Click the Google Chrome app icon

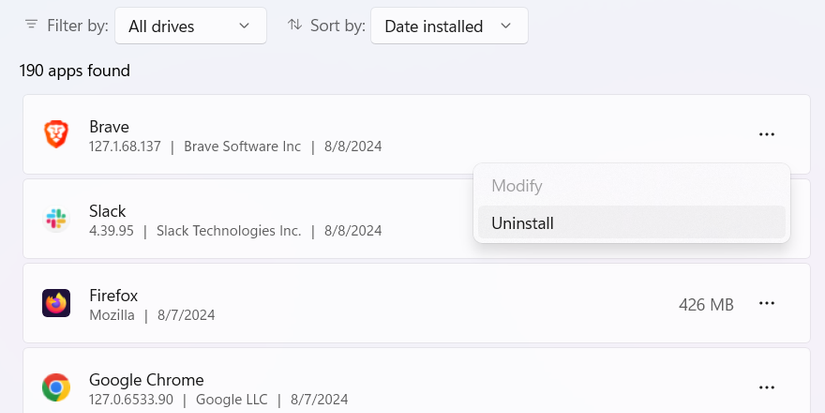coord(56,387)
